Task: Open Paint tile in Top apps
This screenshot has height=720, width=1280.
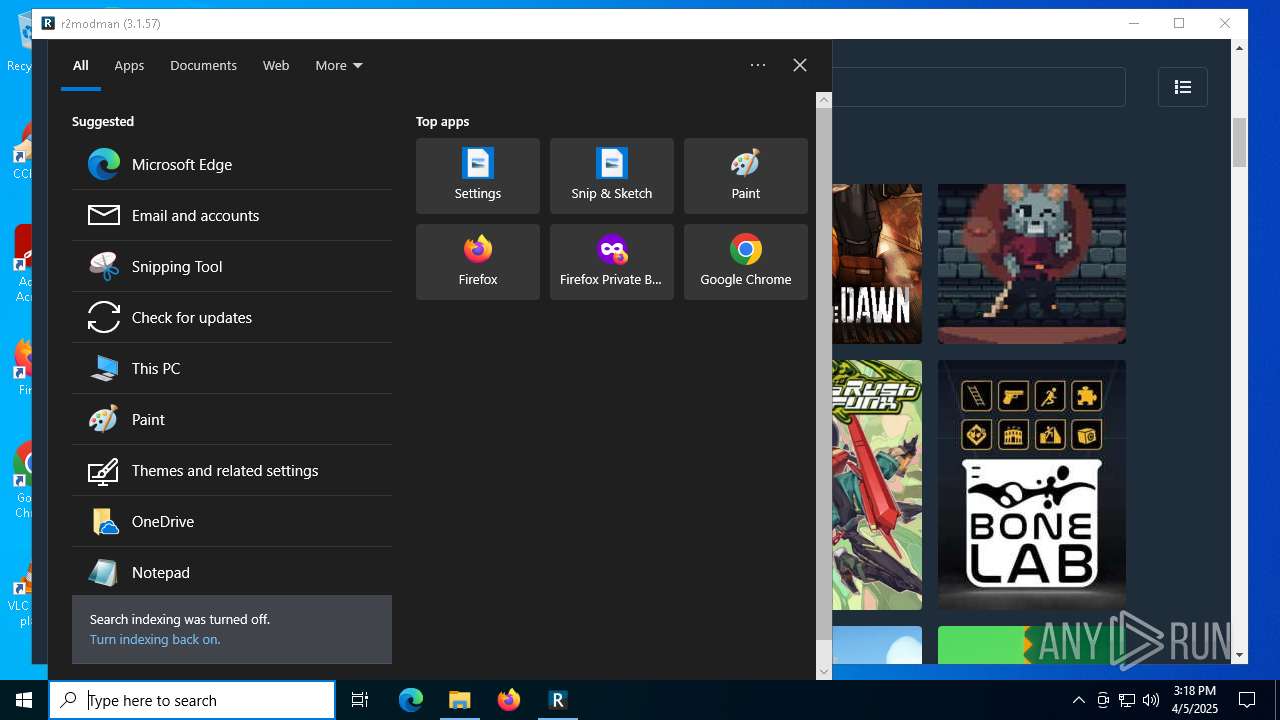Action: [746, 176]
